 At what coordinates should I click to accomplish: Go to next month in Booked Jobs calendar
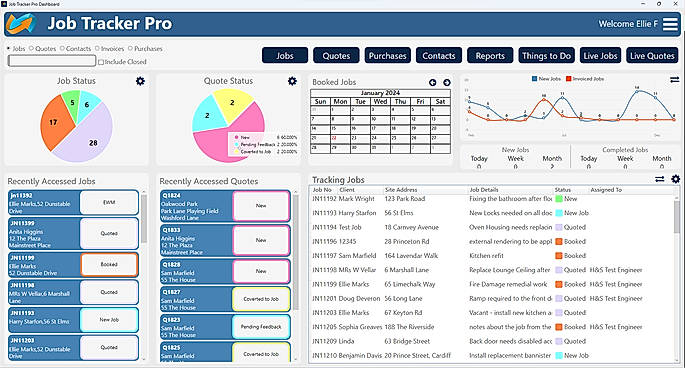[x=447, y=82]
